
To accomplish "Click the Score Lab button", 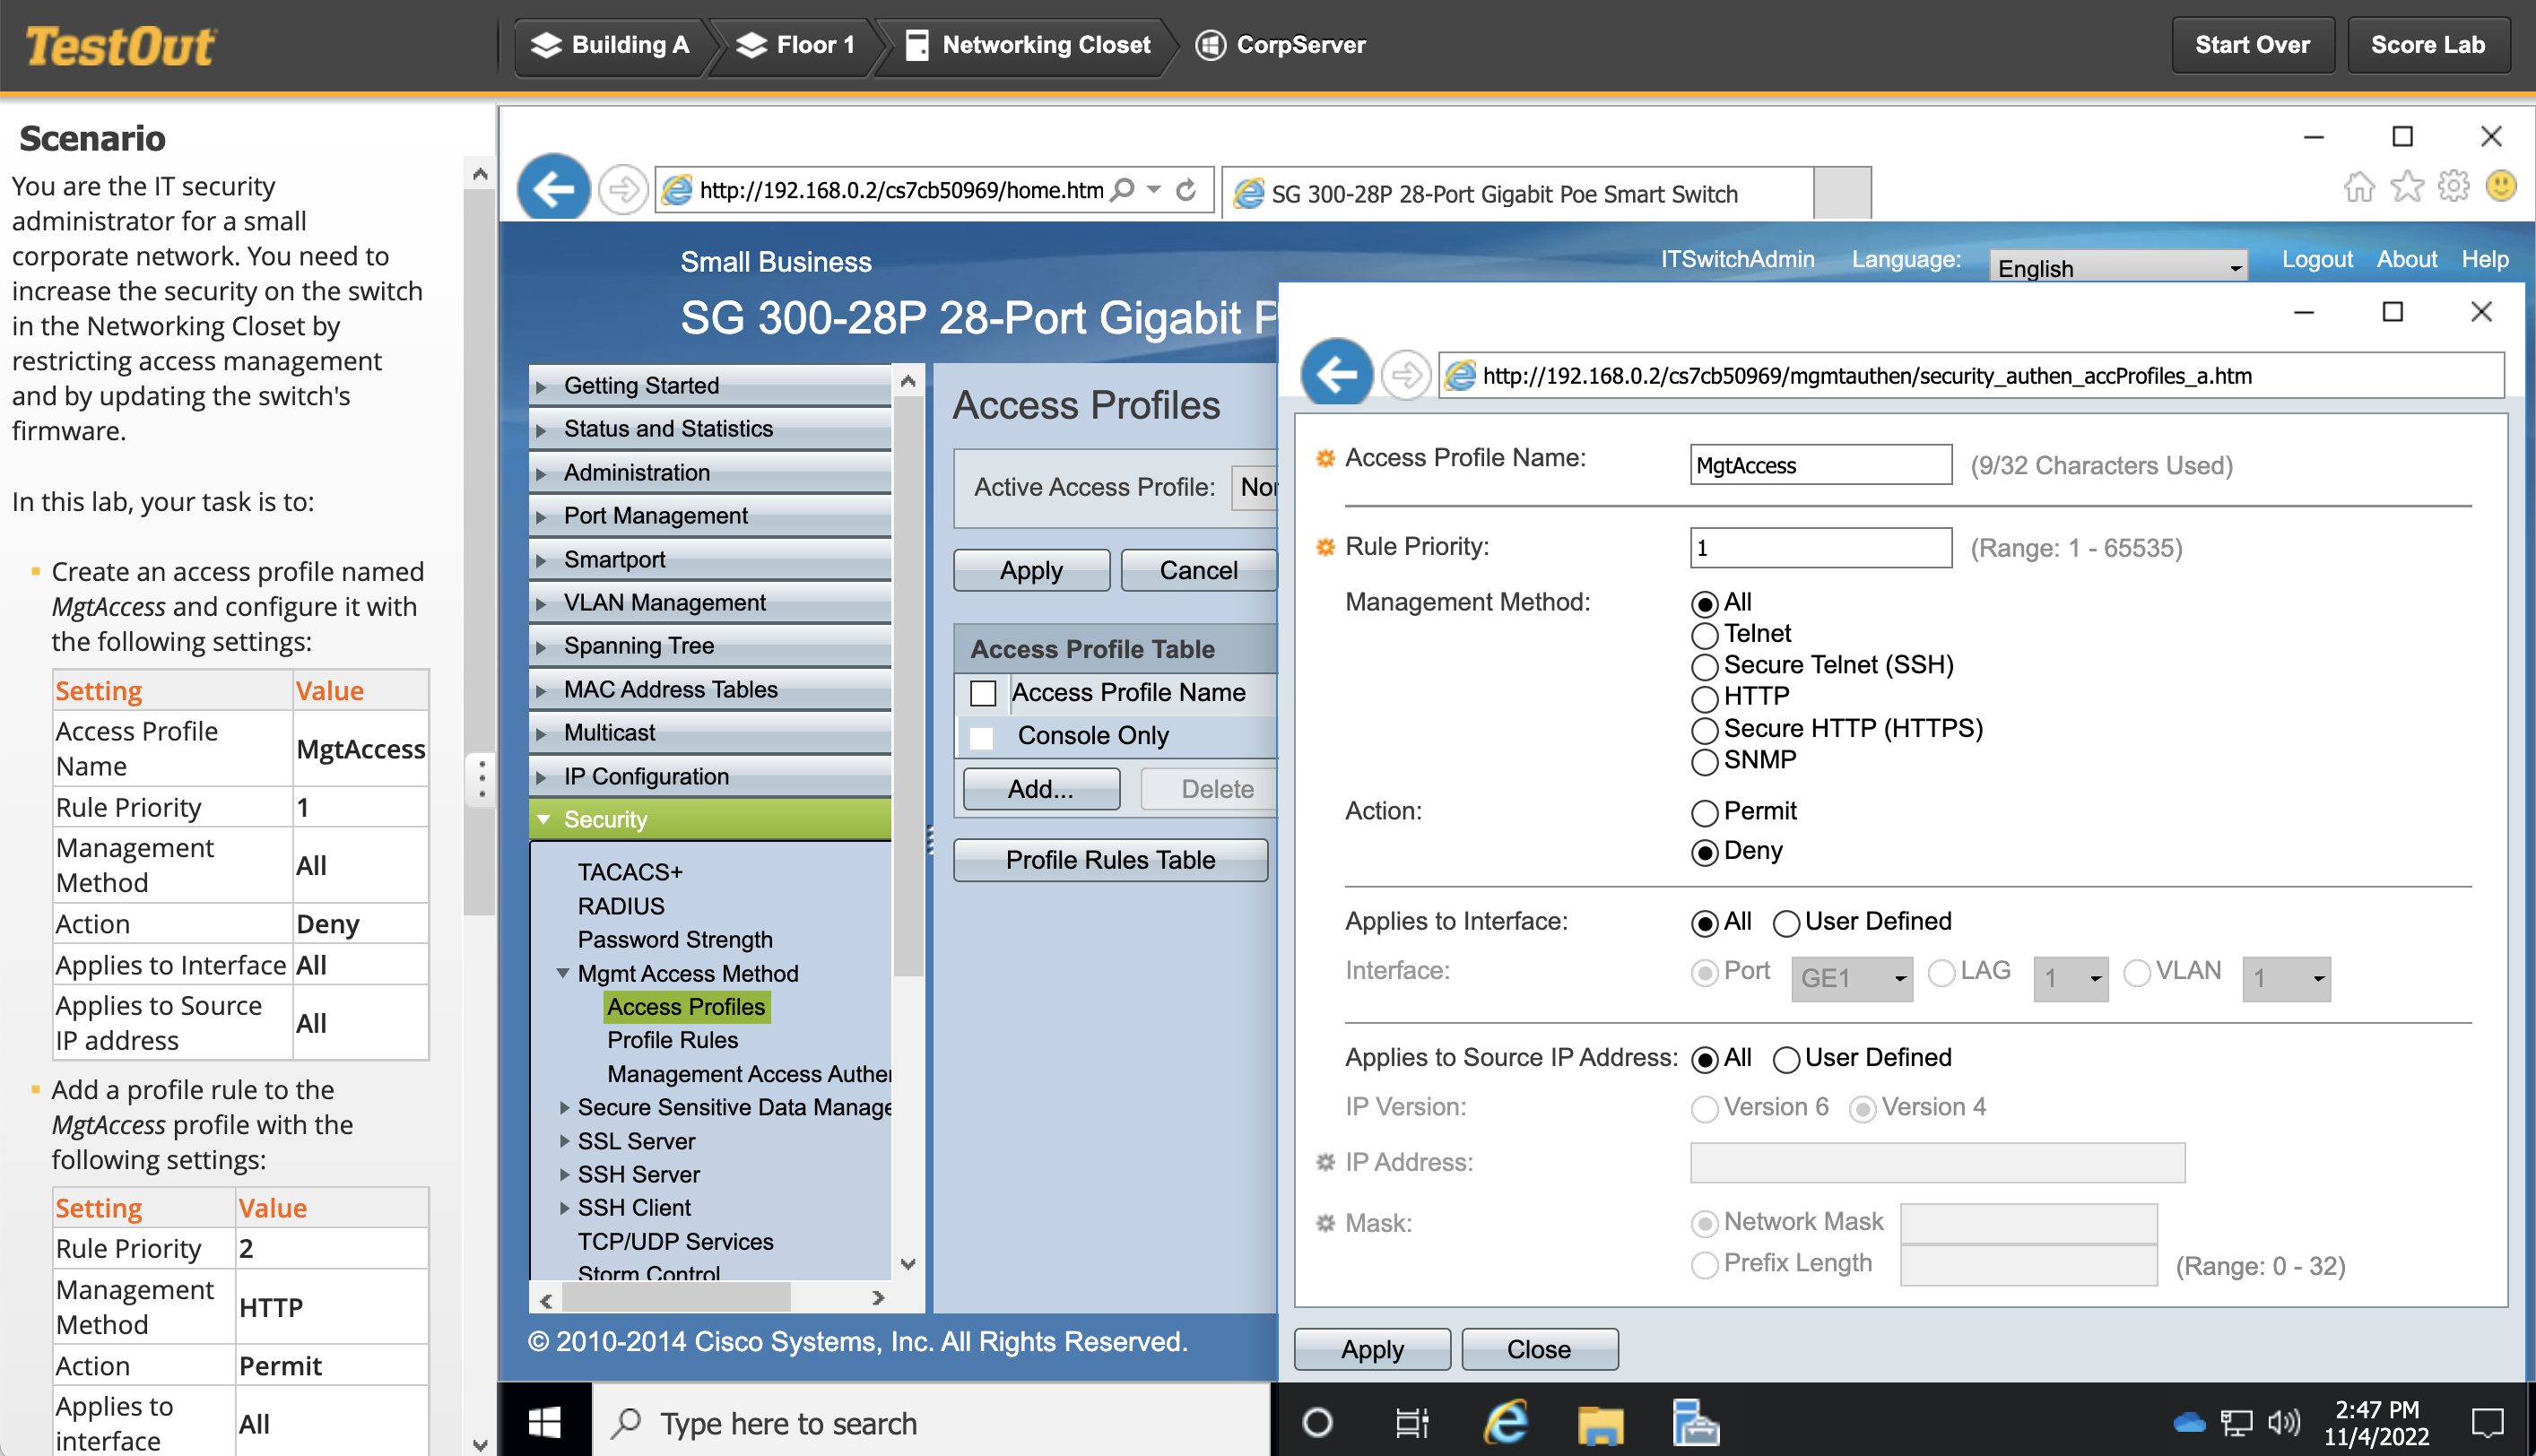I will (x=2428, y=45).
